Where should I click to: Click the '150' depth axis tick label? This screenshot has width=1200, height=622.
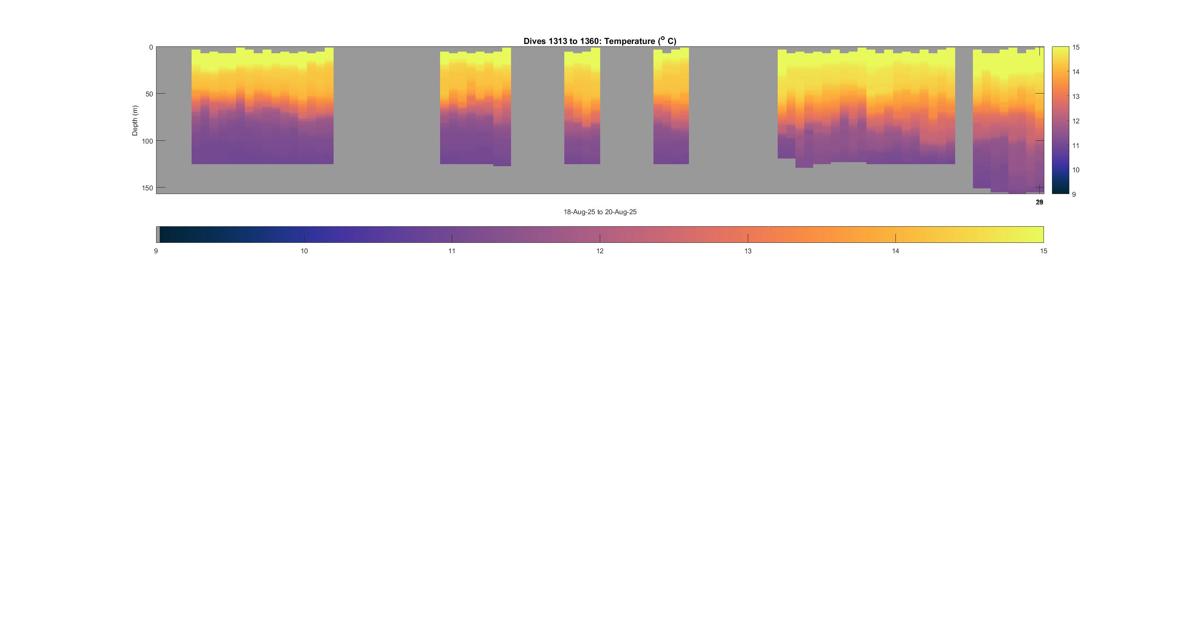147,188
